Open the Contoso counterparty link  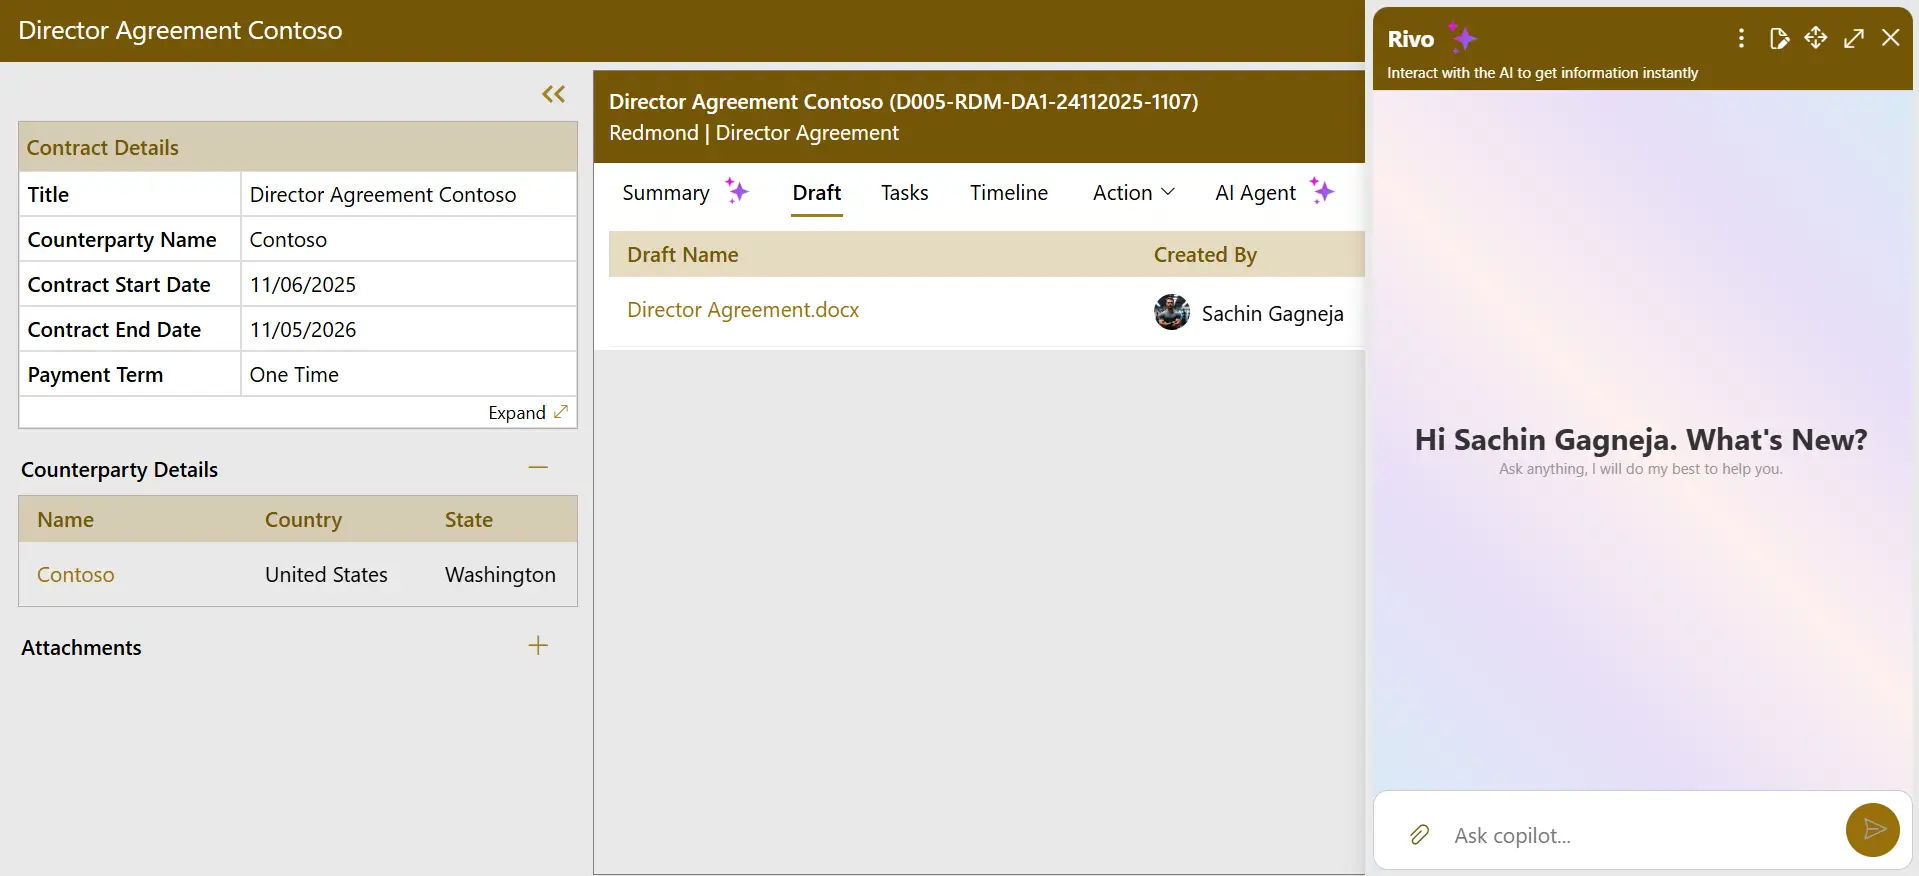[76, 575]
